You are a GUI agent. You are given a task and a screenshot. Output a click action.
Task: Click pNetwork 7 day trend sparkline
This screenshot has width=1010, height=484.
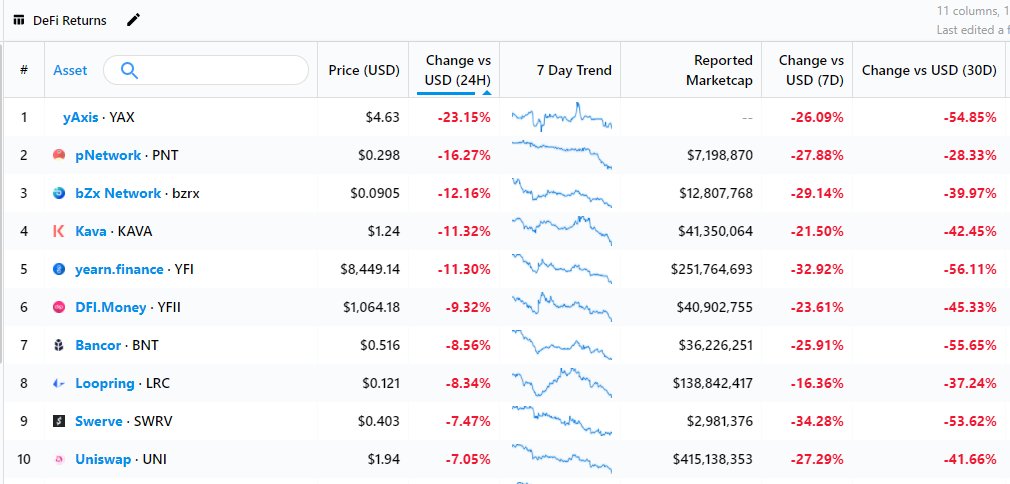pos(562,155)
